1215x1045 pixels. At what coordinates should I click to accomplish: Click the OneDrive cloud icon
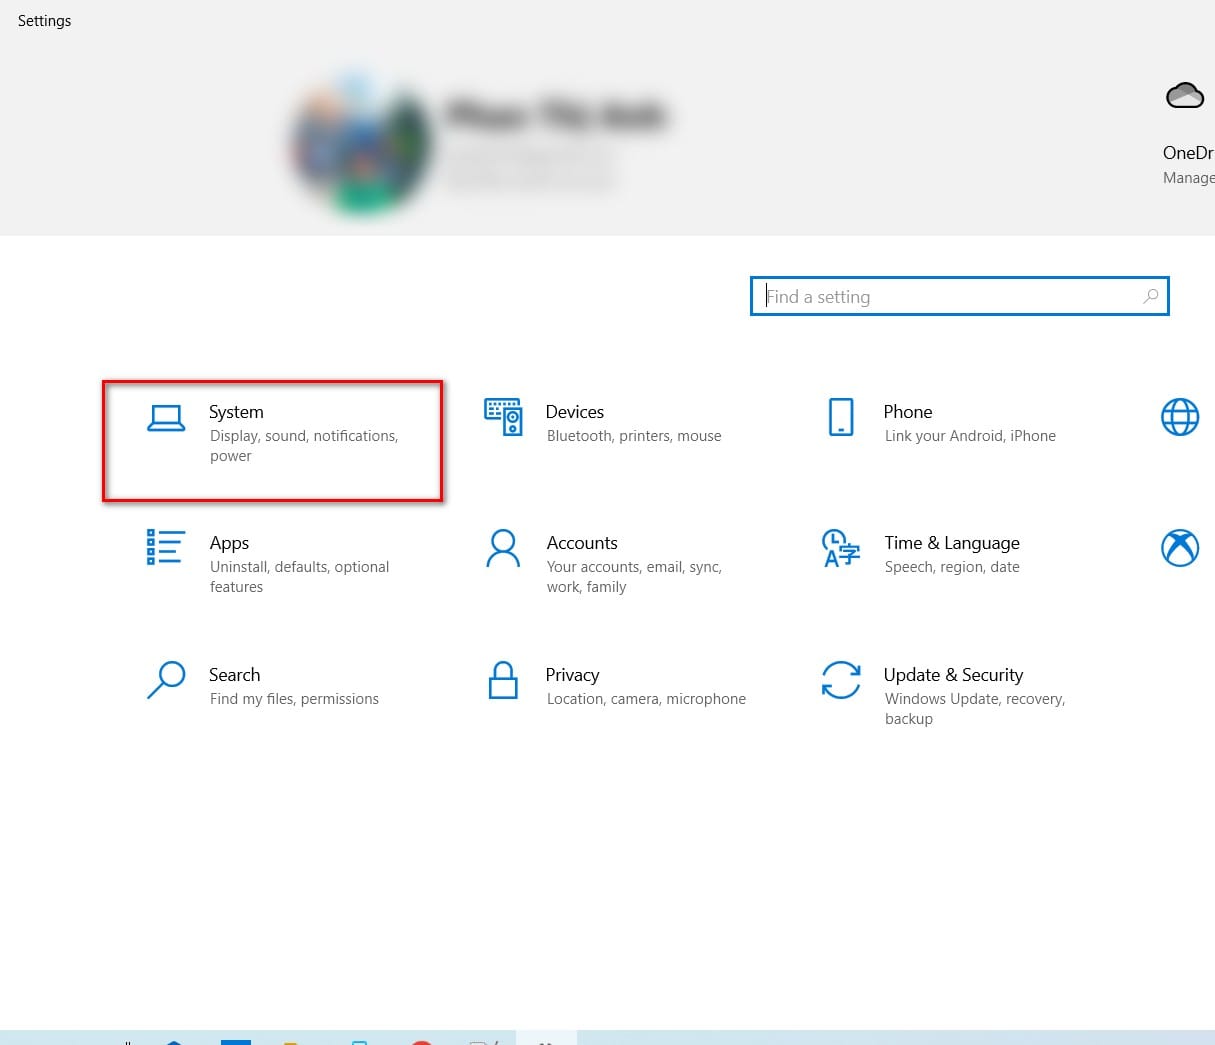pos(1185,96)
